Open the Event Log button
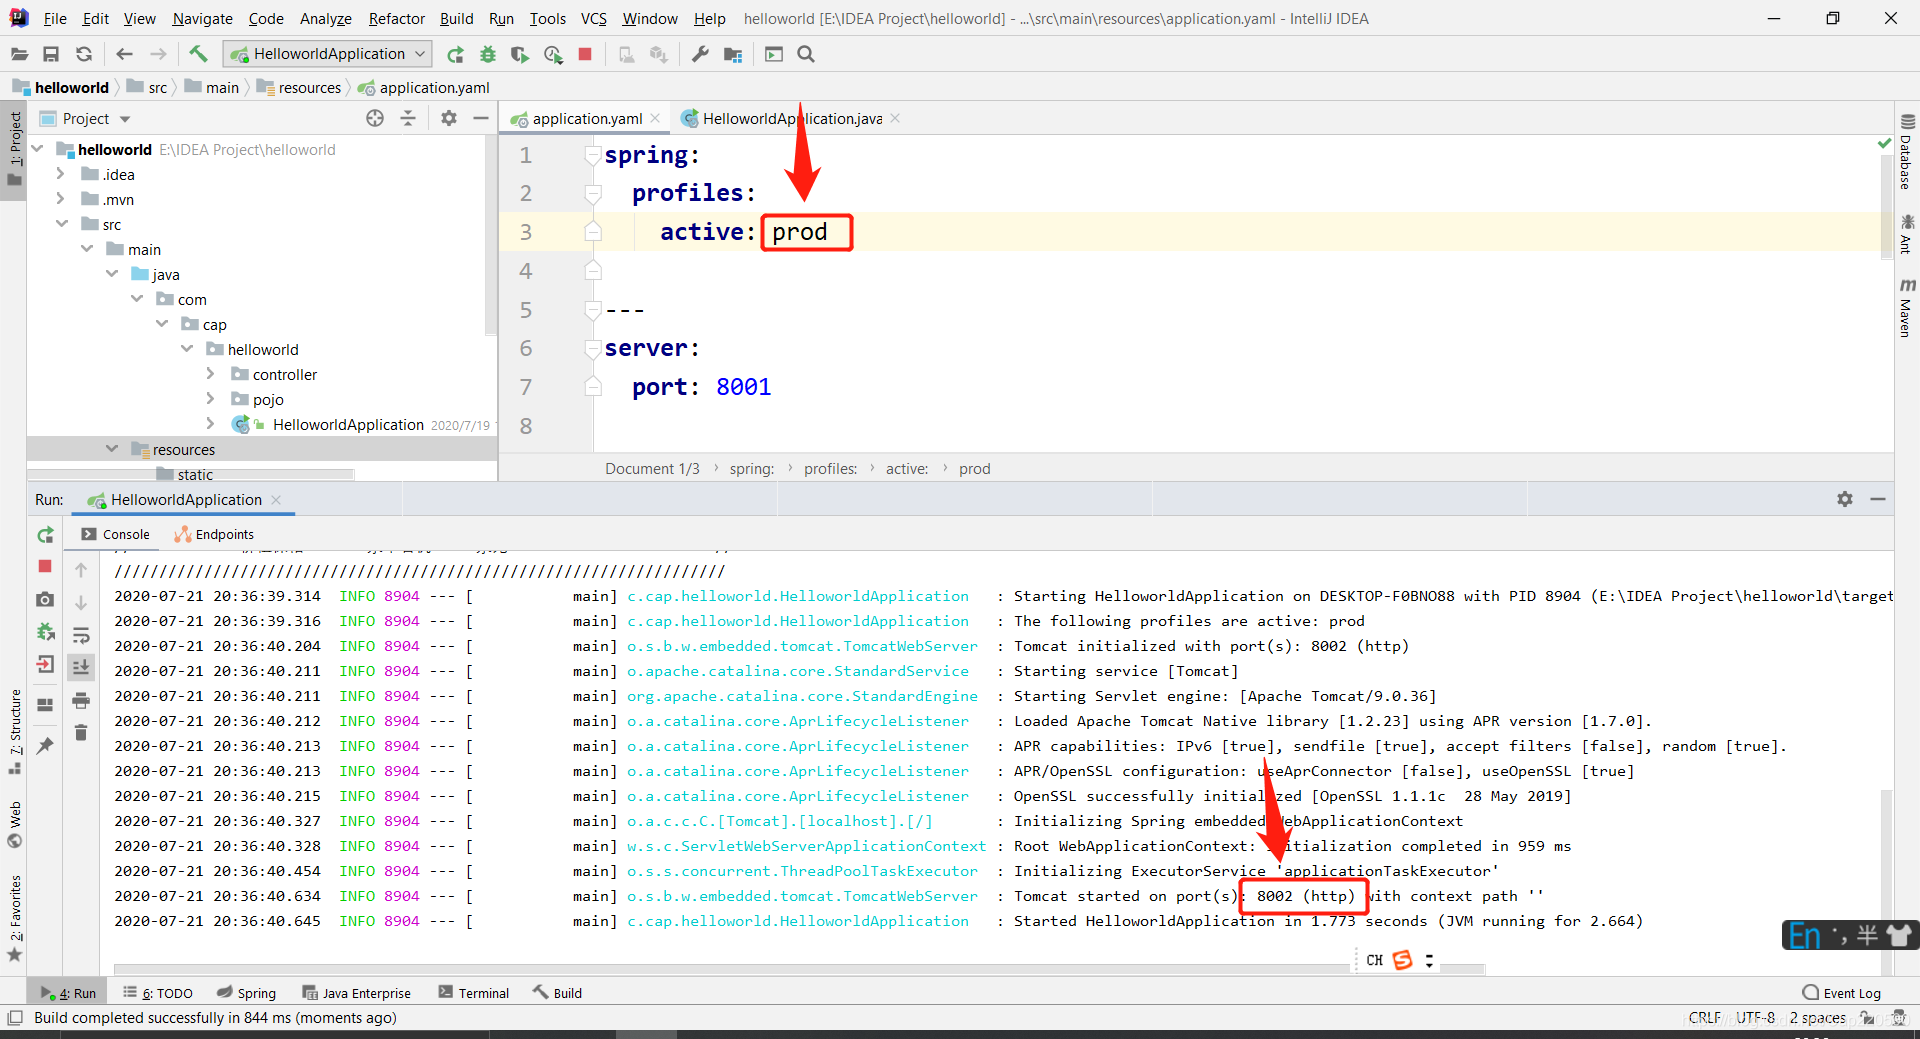The height and width of the screenshot is (1039, 1920). pyautogui.click(x=1842, y=993)
